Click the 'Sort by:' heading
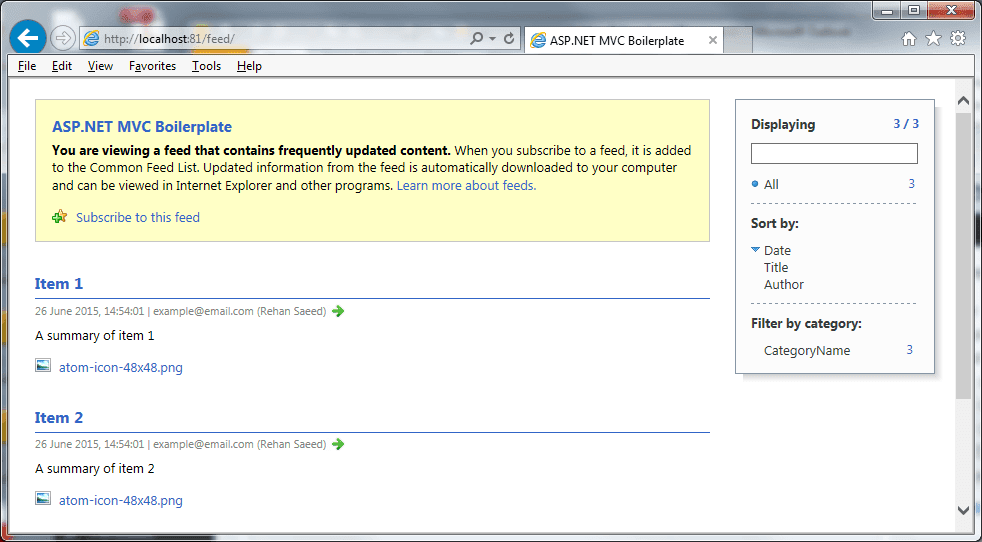Screen dimensions: 982x542 coord(775,224)
